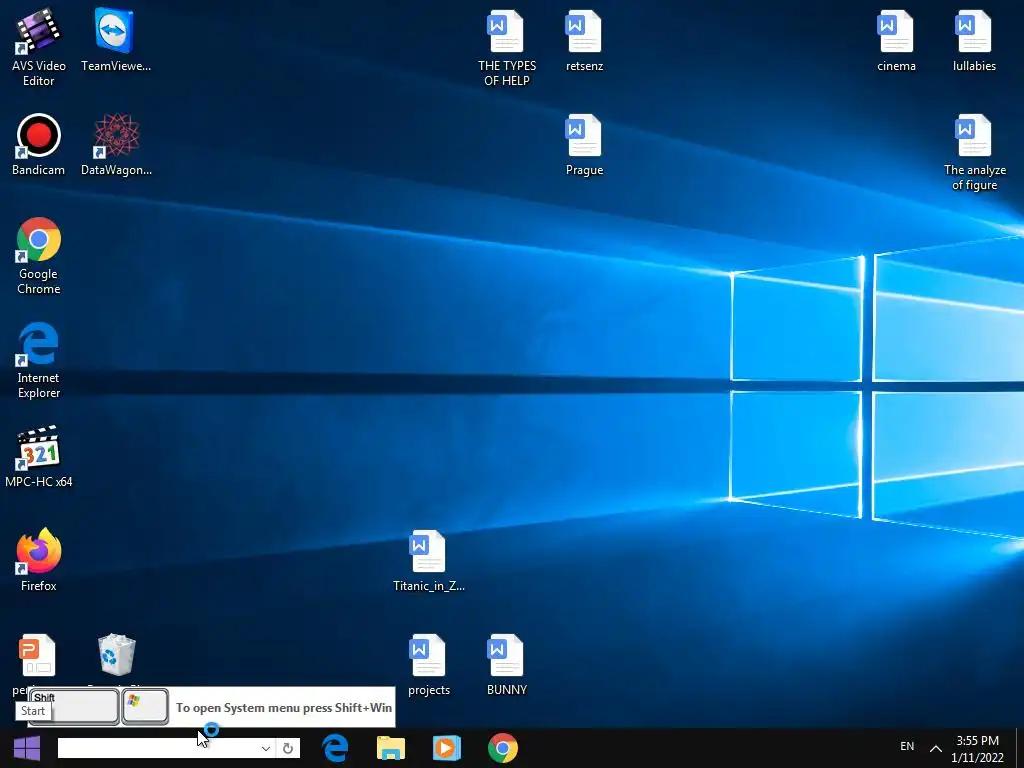Click the Firefox desktop shortcut
Viewport: 1024px width, 768px height.
pos(39,560)
